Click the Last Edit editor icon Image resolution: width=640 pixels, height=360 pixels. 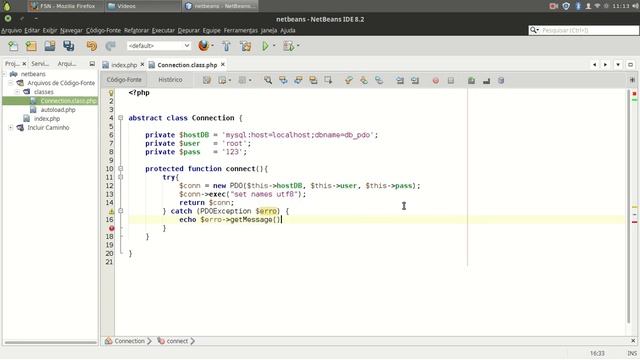pyautogui.click(x=207, y=80)
